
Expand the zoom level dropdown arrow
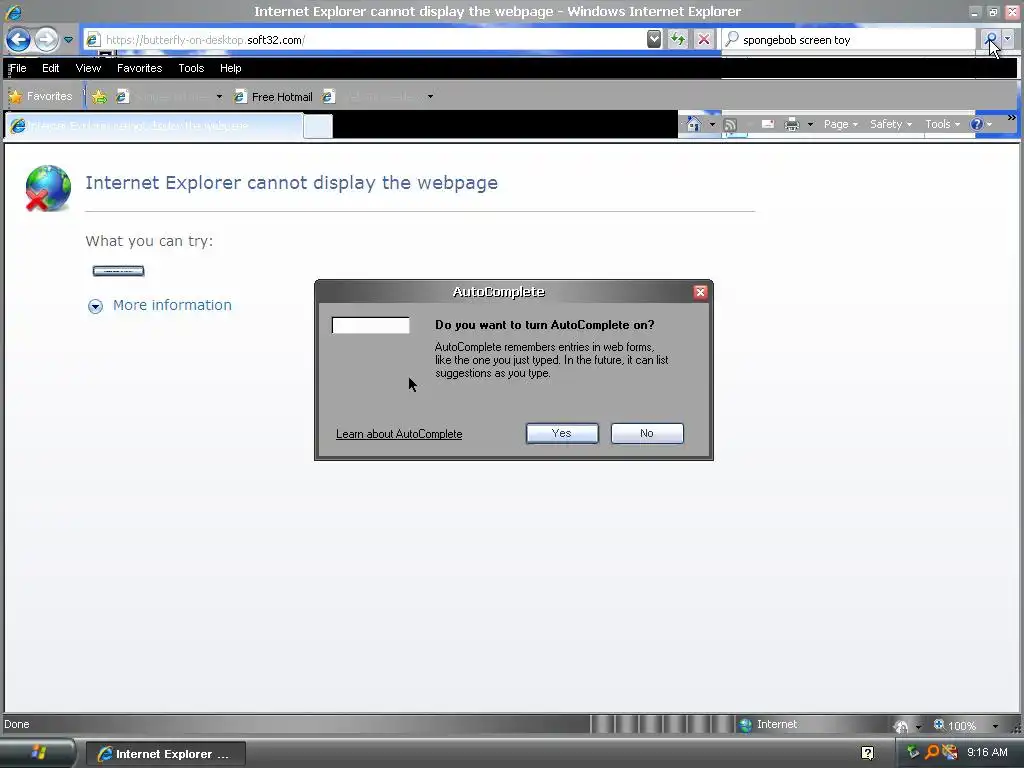click(x=995, y=726)
